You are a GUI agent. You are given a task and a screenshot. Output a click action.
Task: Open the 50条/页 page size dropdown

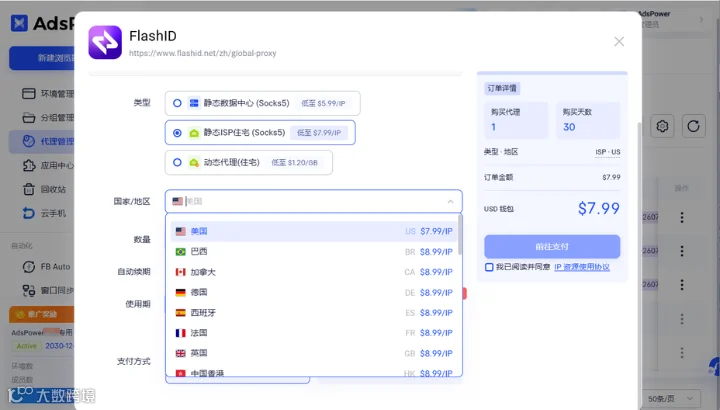(671, 399)
